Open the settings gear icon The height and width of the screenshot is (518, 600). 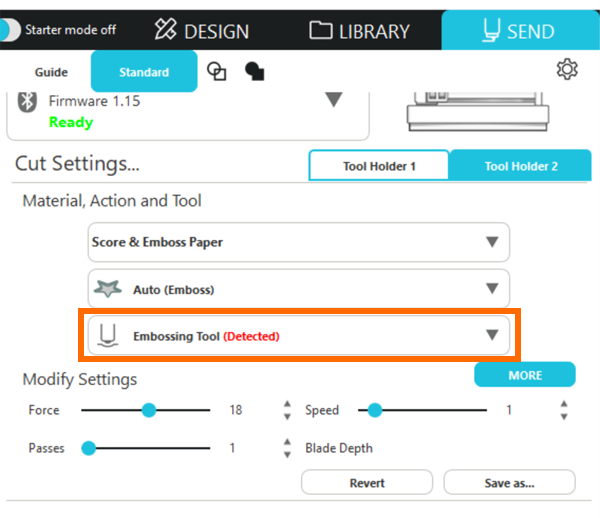pos(567,70)
